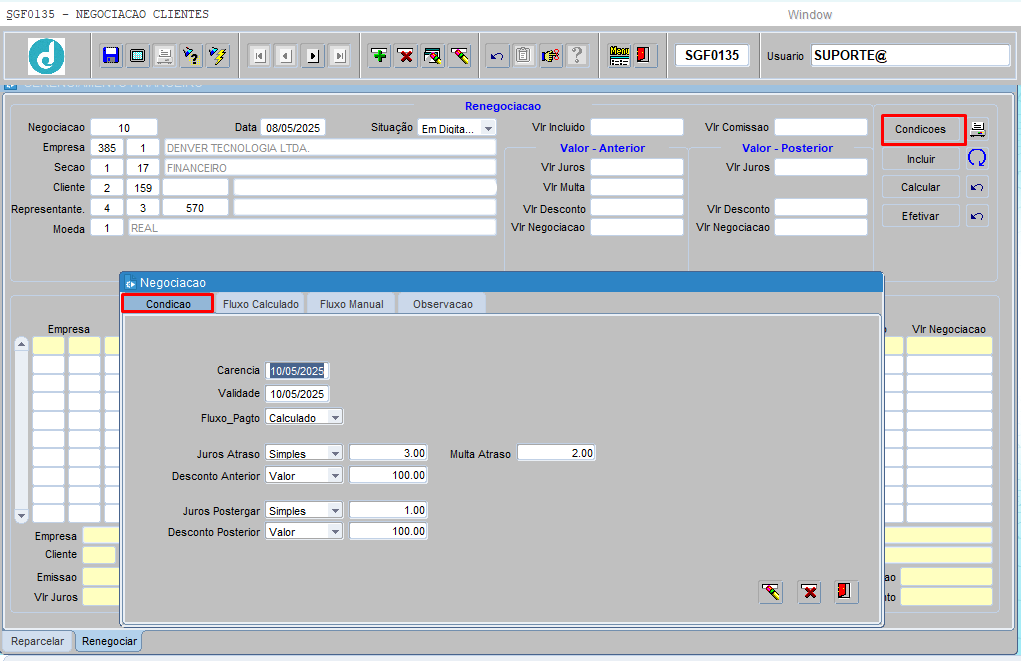Click the Vlr Incluido field
This screenshot has height=661, width=1021.
pyautogui.click(x=636, y=127)
